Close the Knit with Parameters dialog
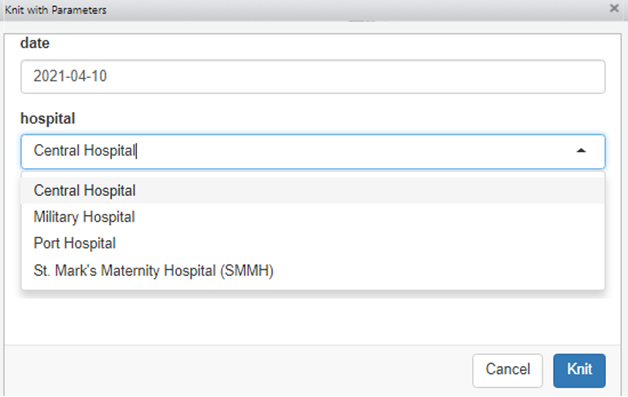Image resolution: width=628 pixels, height=397 pixels. [x=614, y=8]
